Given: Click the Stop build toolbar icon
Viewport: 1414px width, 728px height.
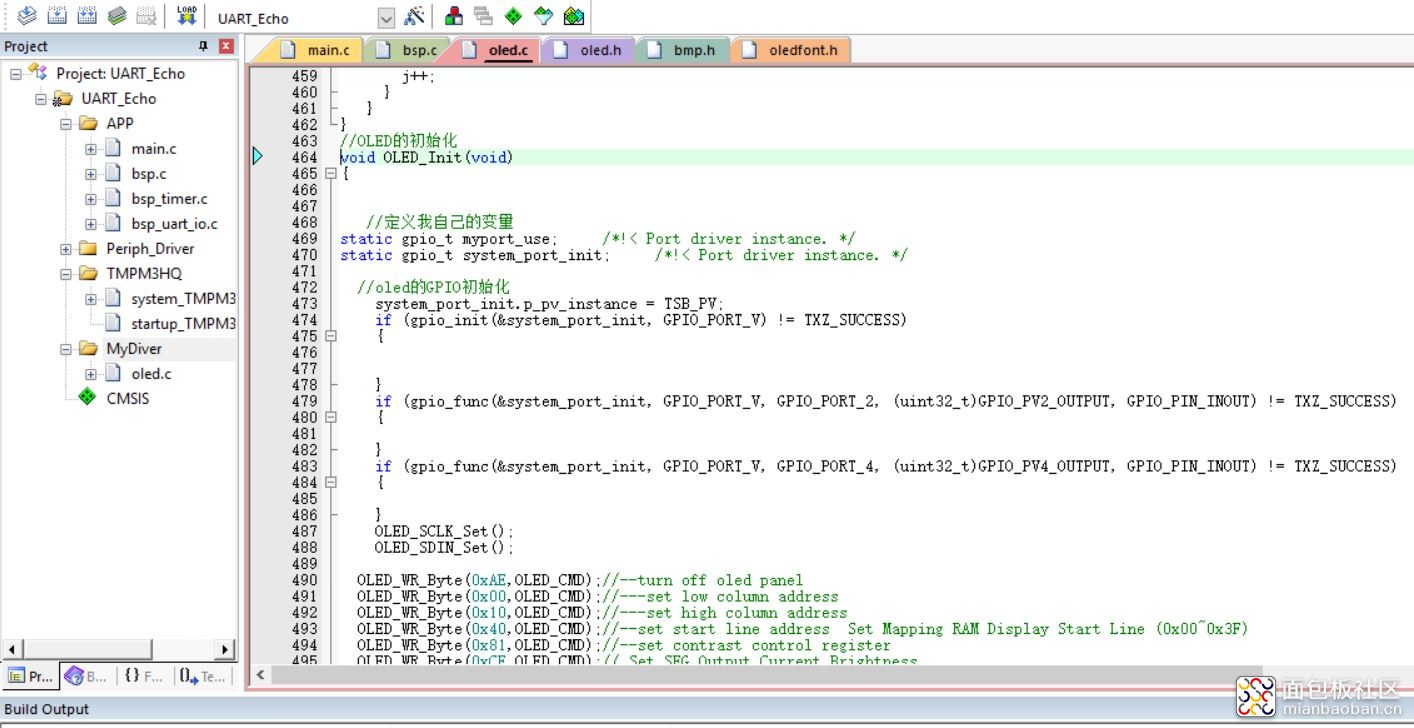Looking at the screenshot, I should coord(147,16).
